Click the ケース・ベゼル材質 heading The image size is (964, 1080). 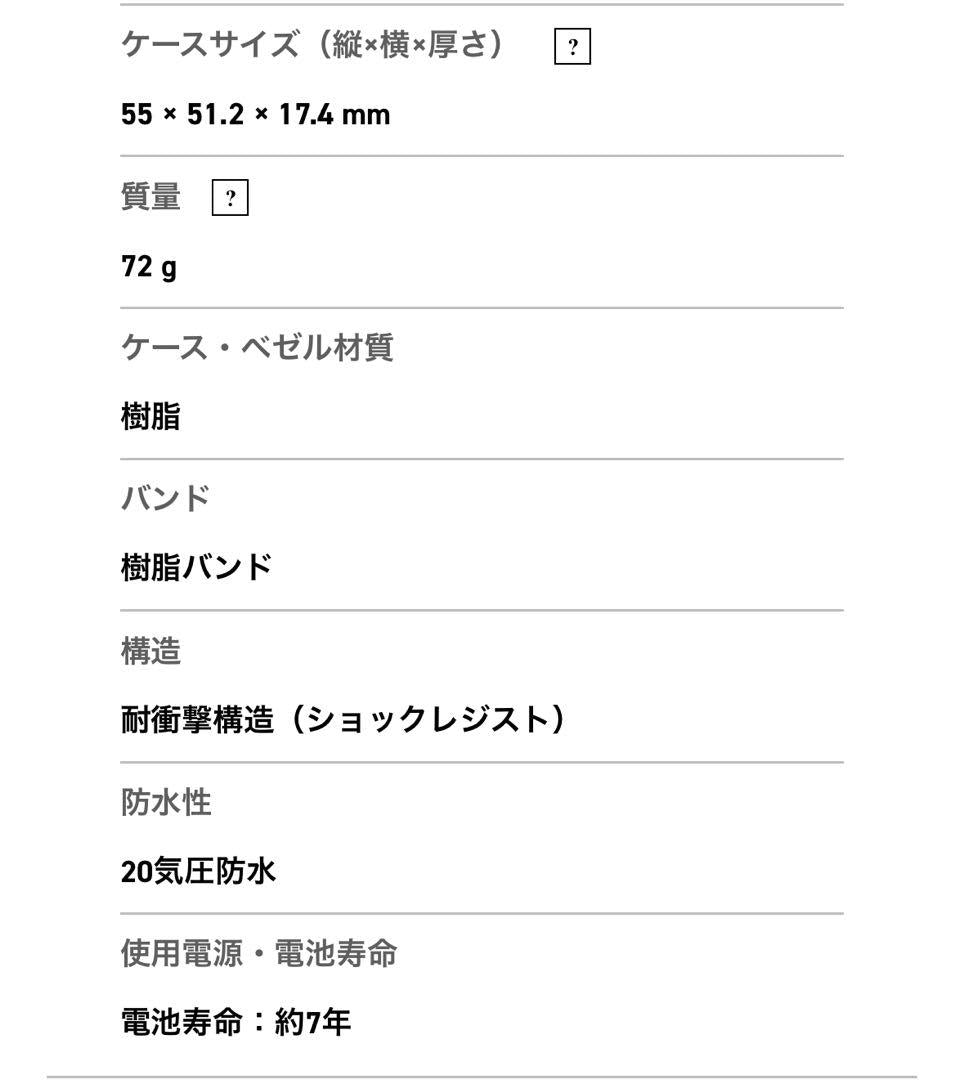coord(257,348)
